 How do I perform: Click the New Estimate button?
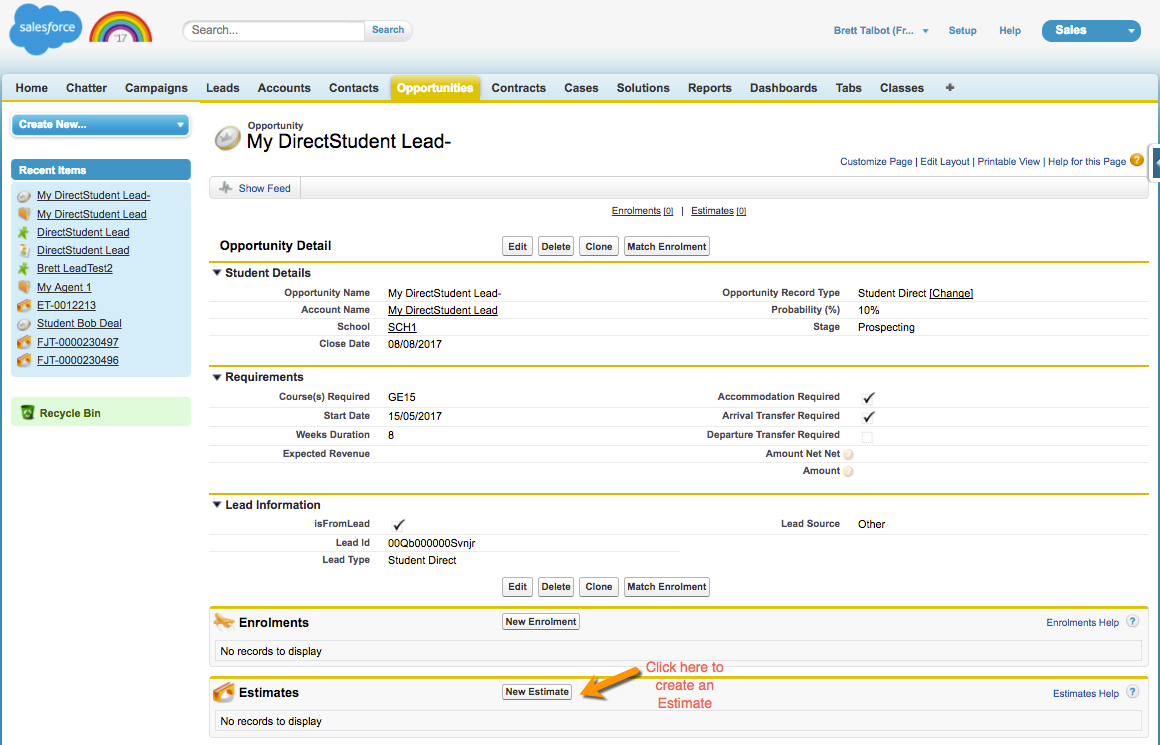pyautogui.click(x=537, y=692)
